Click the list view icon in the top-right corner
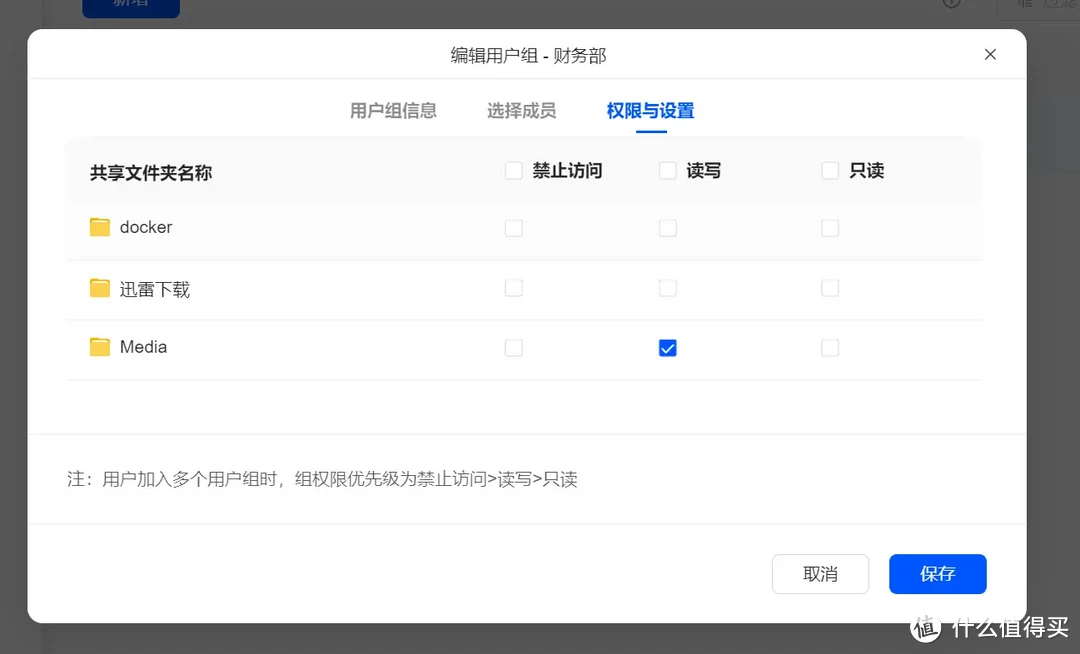Image resolution: width=1080 pixels, height=654 pixels. pos(1023,3)
